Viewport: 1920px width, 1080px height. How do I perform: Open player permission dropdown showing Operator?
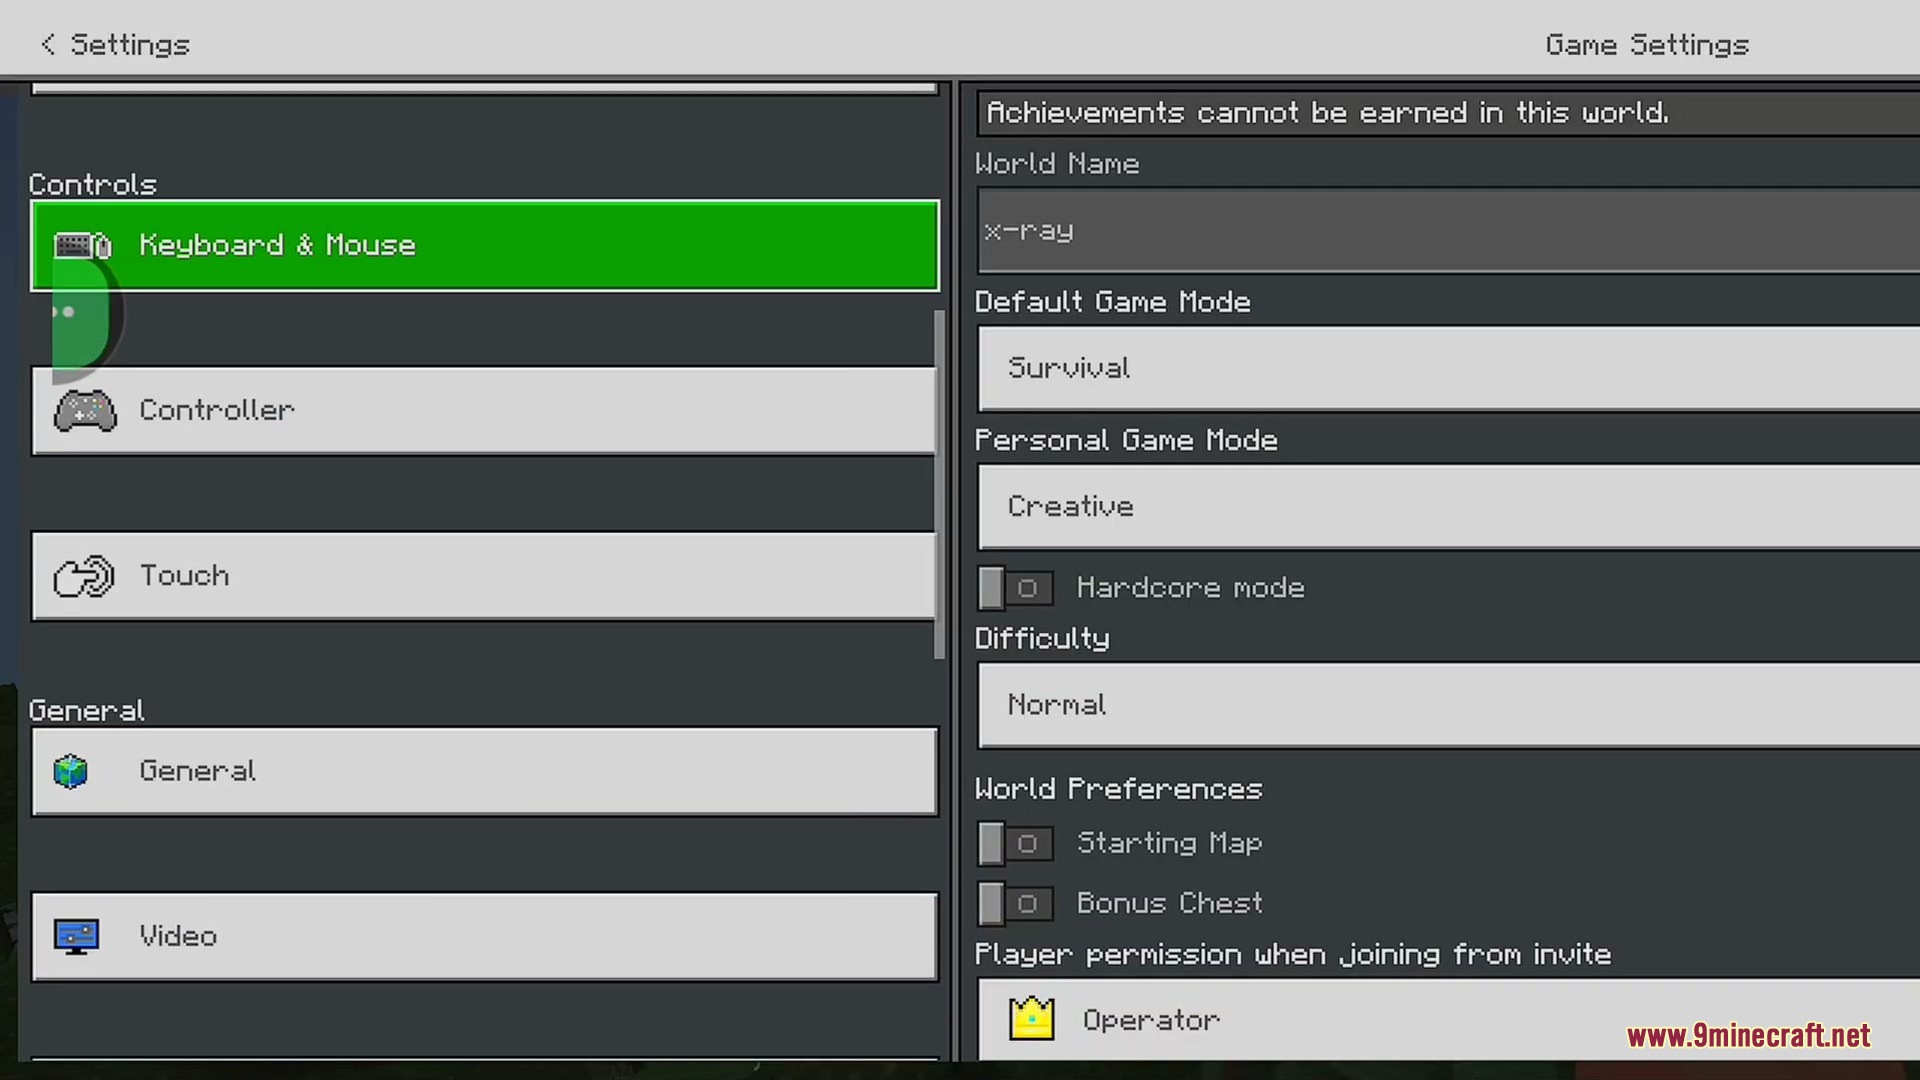coord(1449,1019)
